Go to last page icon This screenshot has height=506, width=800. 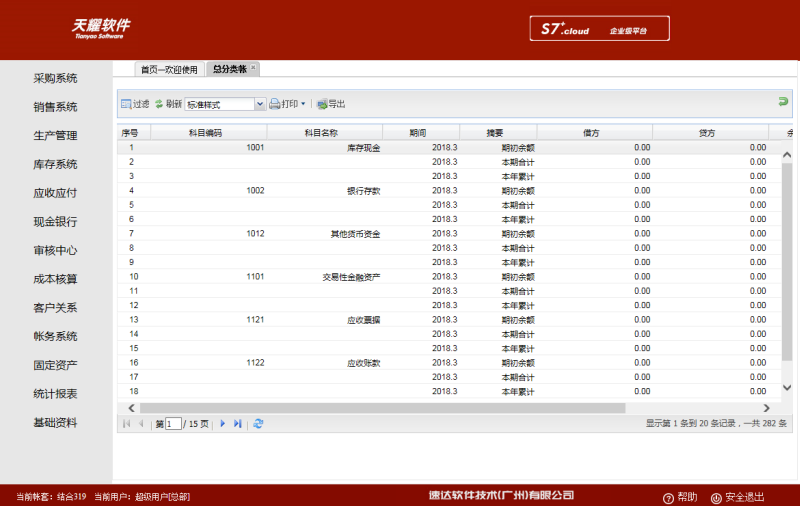(x=237, y=423)
